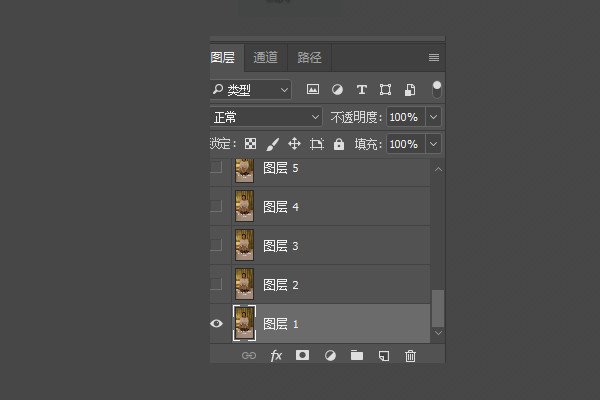Switch to the 路径 (Paths) tab

[x=309, y=57]
